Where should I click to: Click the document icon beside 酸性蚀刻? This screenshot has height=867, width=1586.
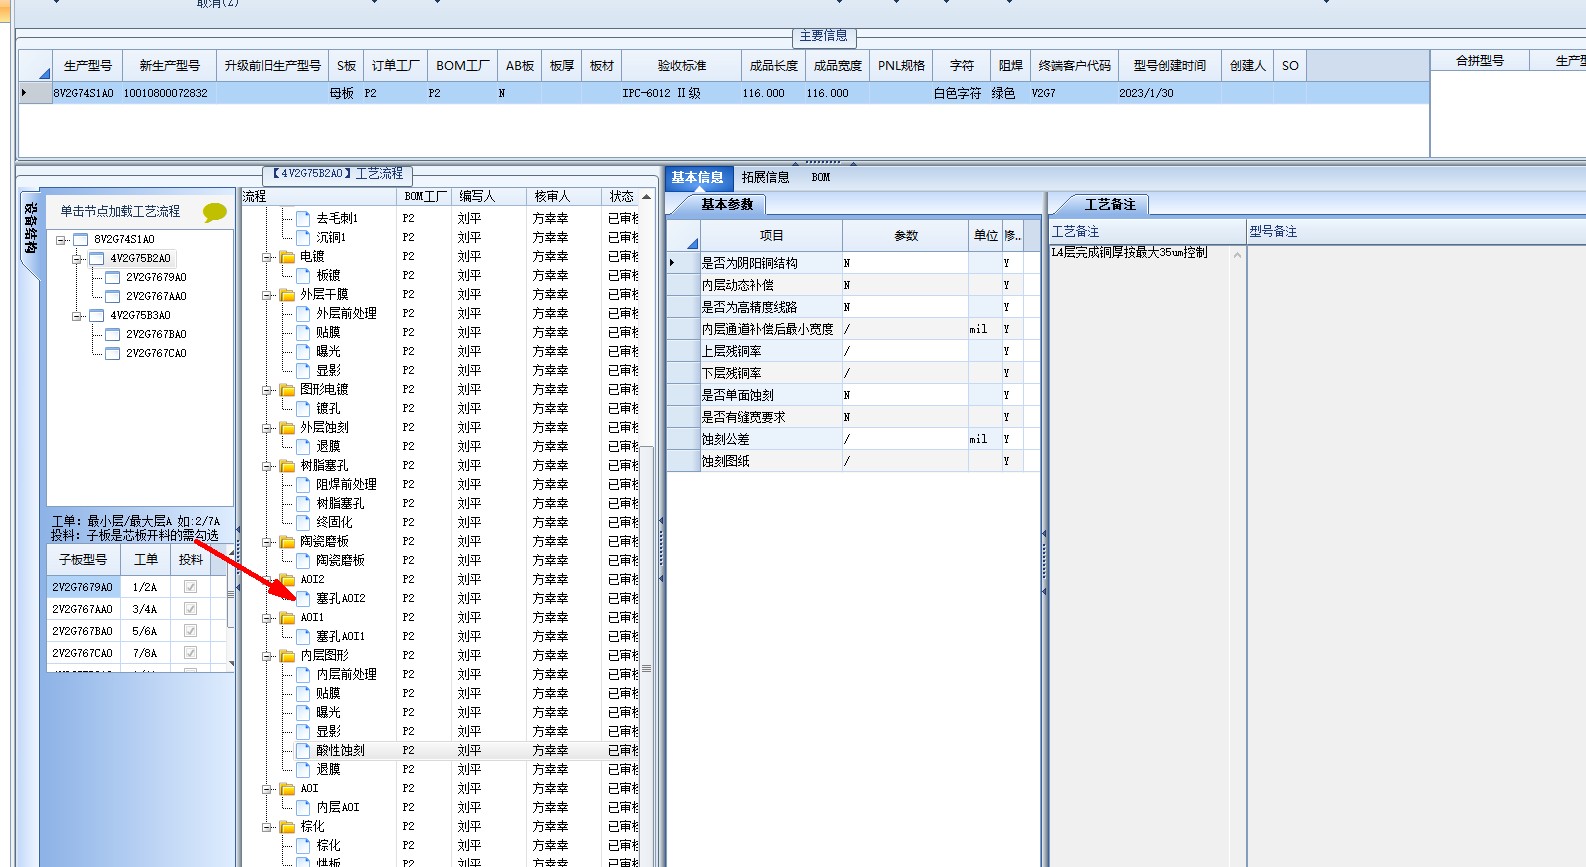click(x=304, y=751)
